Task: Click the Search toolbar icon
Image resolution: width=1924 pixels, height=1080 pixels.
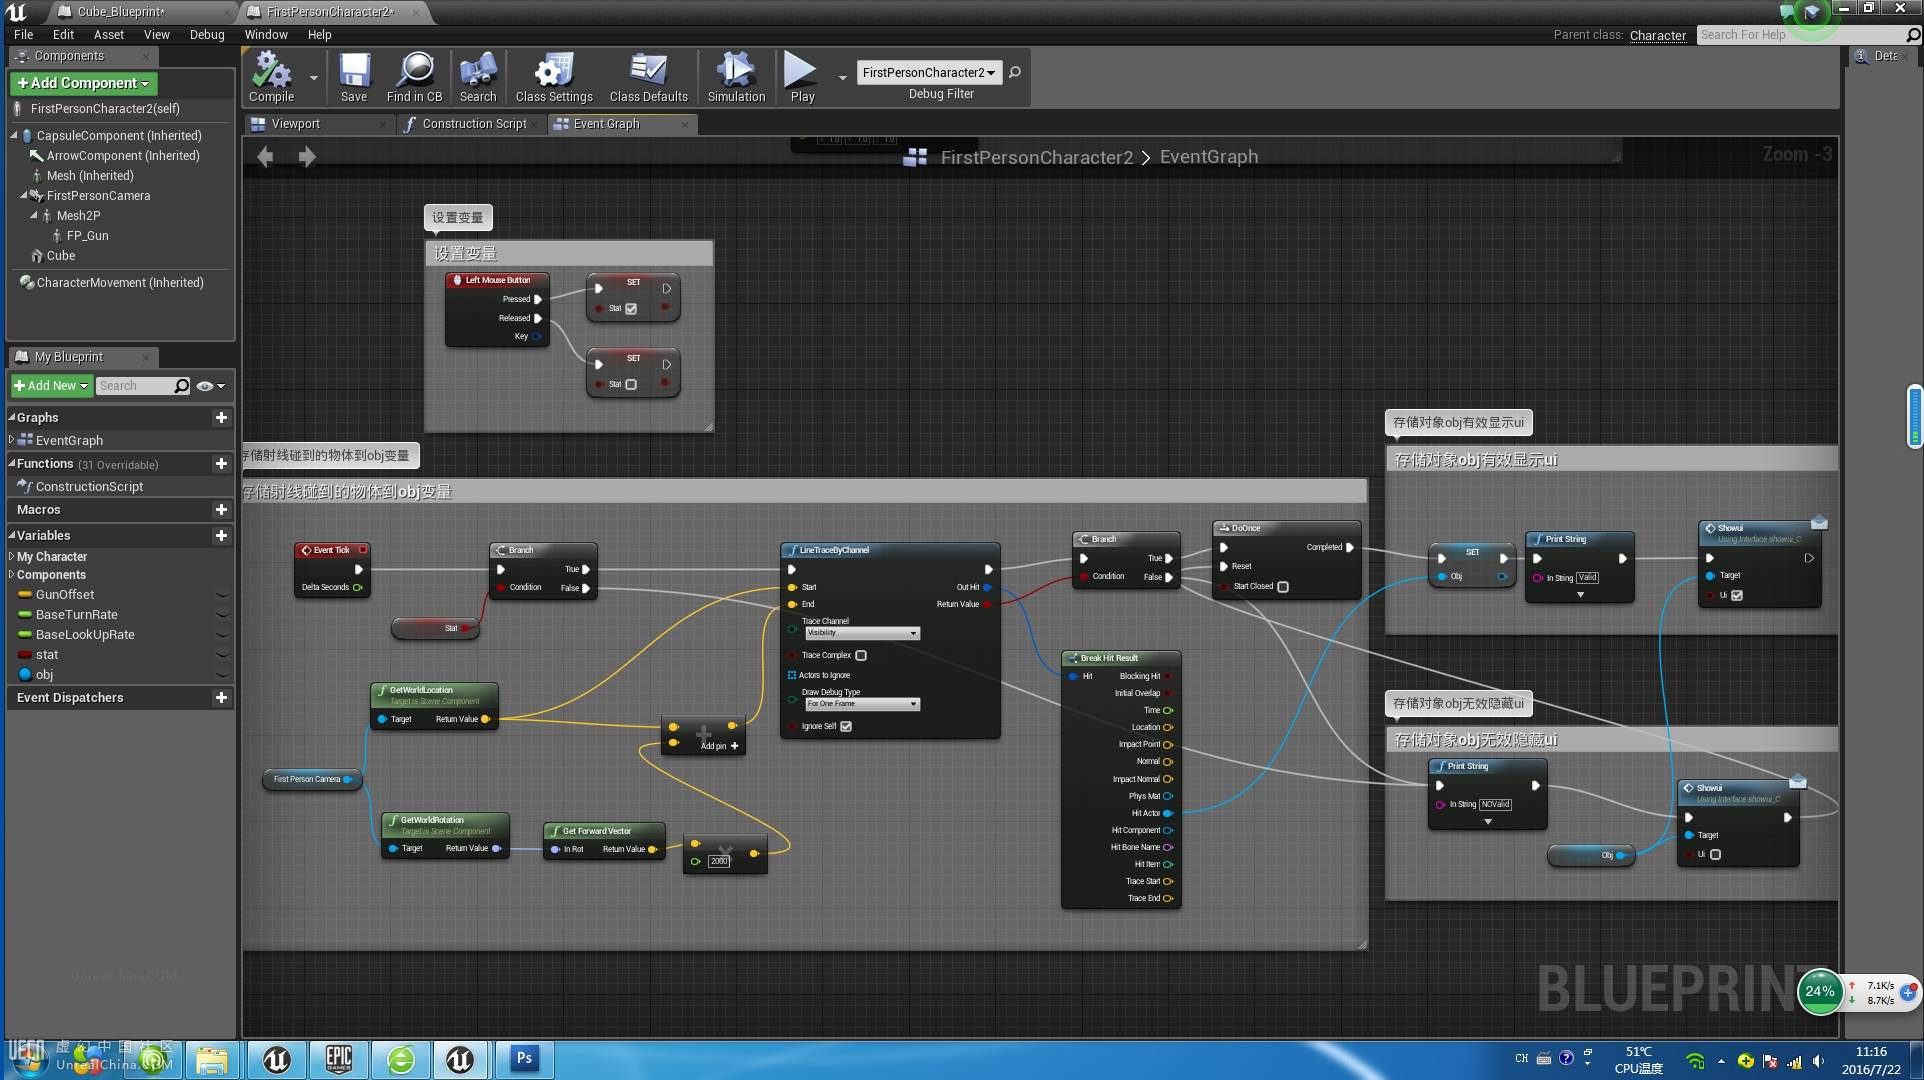Action: click(x=478, y=77)
